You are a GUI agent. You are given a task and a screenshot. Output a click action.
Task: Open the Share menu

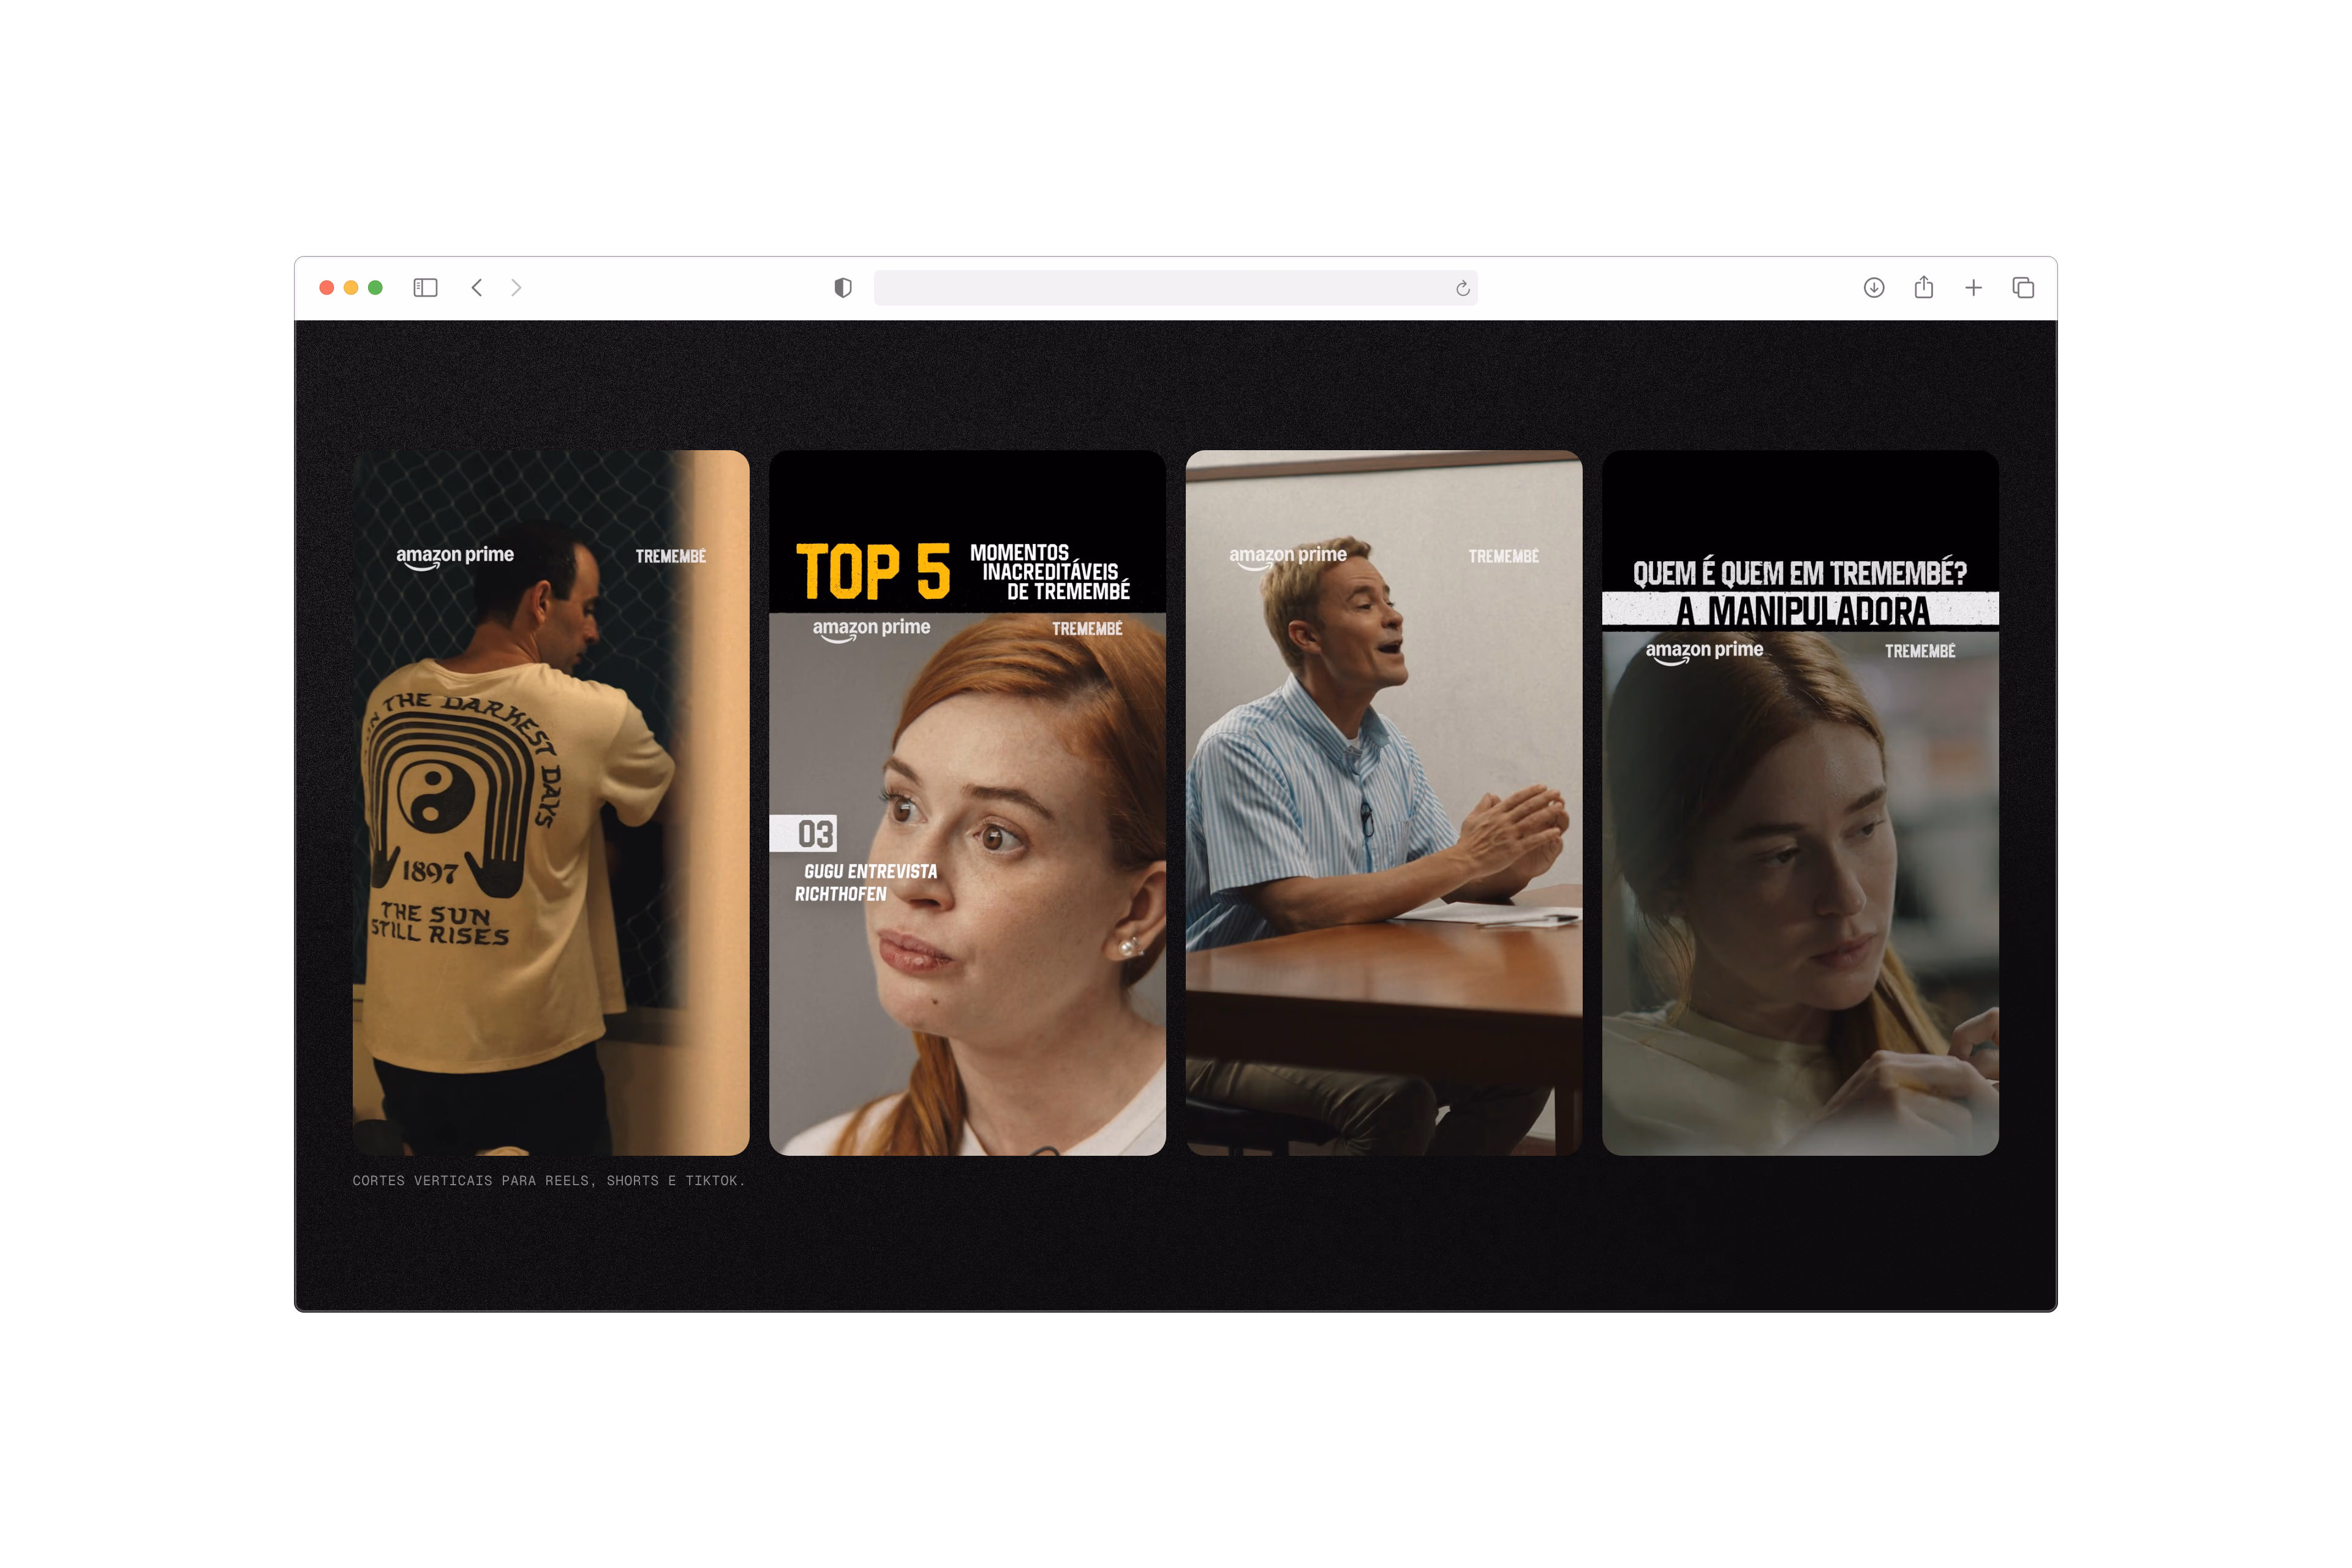point(1924,287)
